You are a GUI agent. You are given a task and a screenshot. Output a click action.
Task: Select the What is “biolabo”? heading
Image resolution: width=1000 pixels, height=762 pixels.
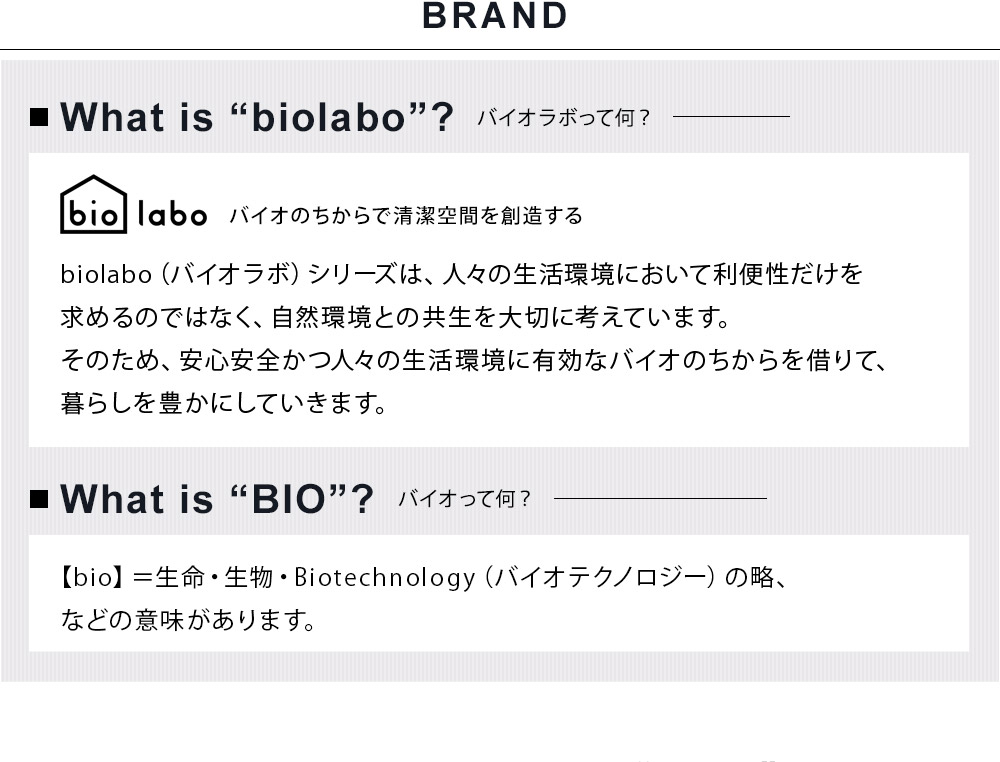[x=257, y=117]
